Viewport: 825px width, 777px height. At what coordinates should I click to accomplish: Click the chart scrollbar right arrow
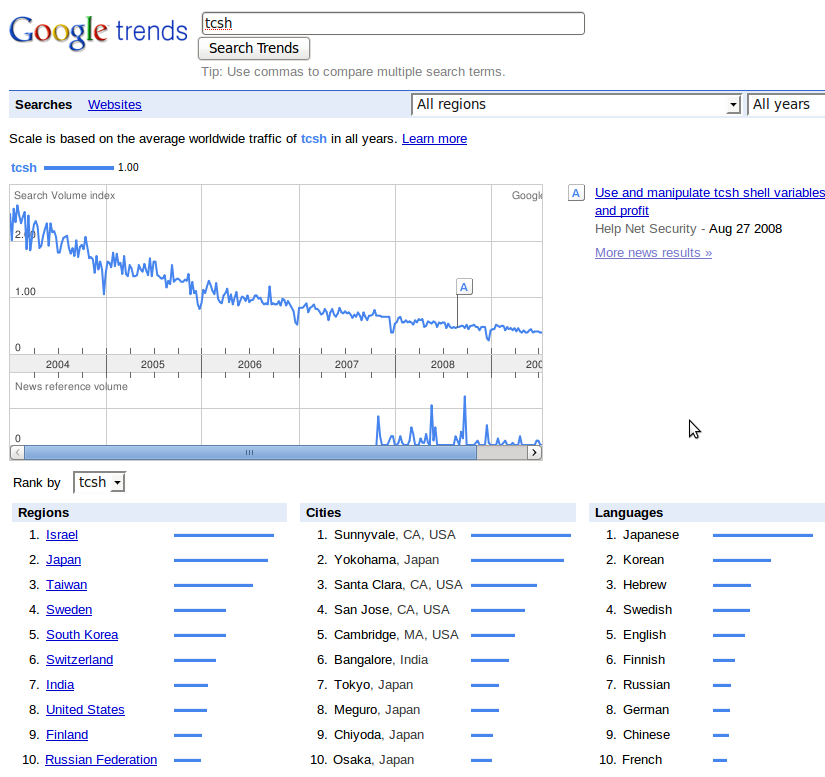click(535, 452)
